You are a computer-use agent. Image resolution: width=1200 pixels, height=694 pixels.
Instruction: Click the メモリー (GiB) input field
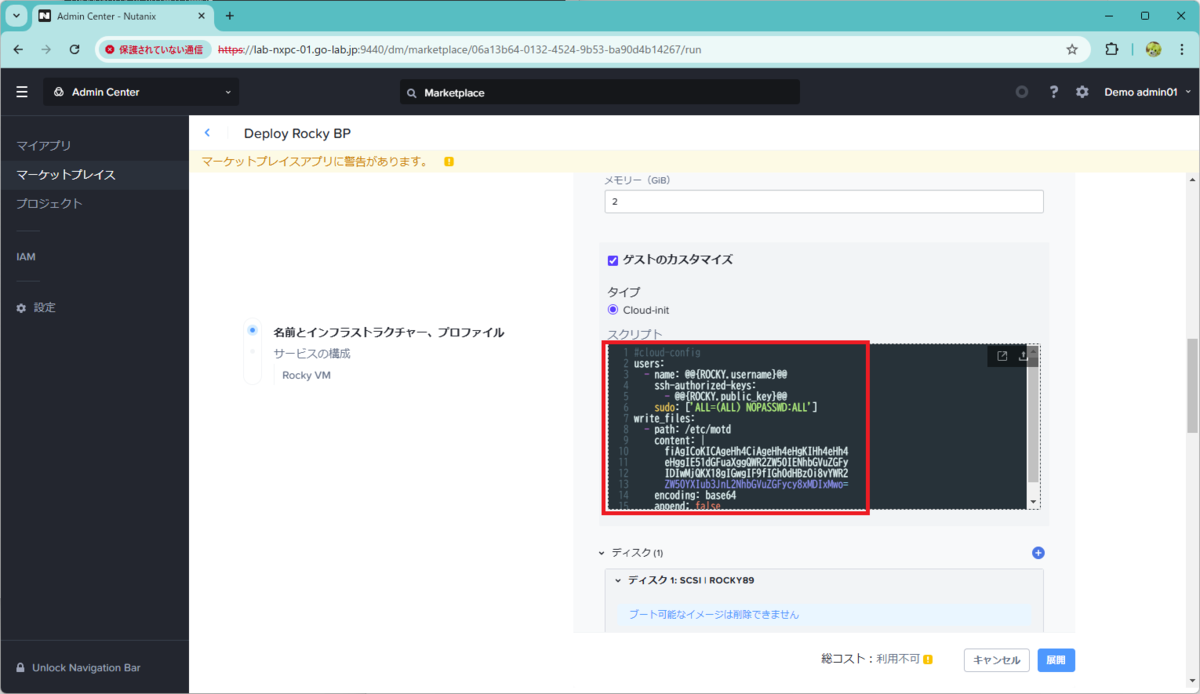[x=824, y=201]
